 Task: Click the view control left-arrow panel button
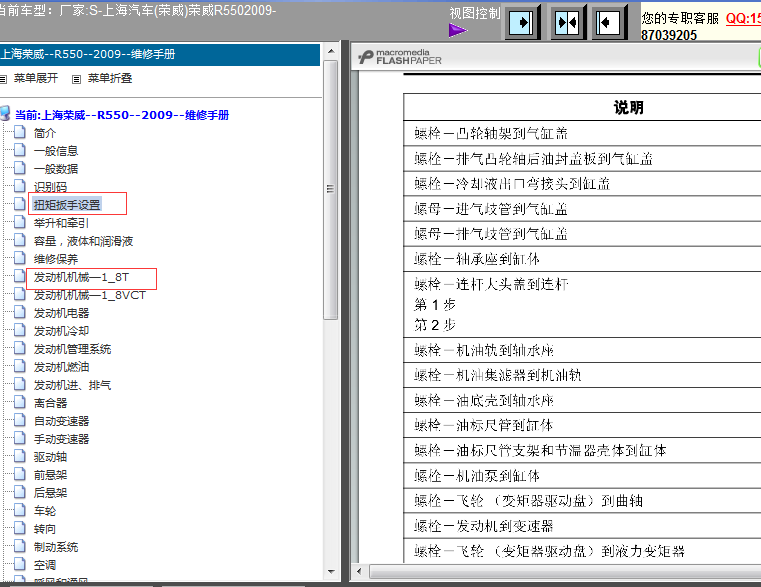coord(609,22)
